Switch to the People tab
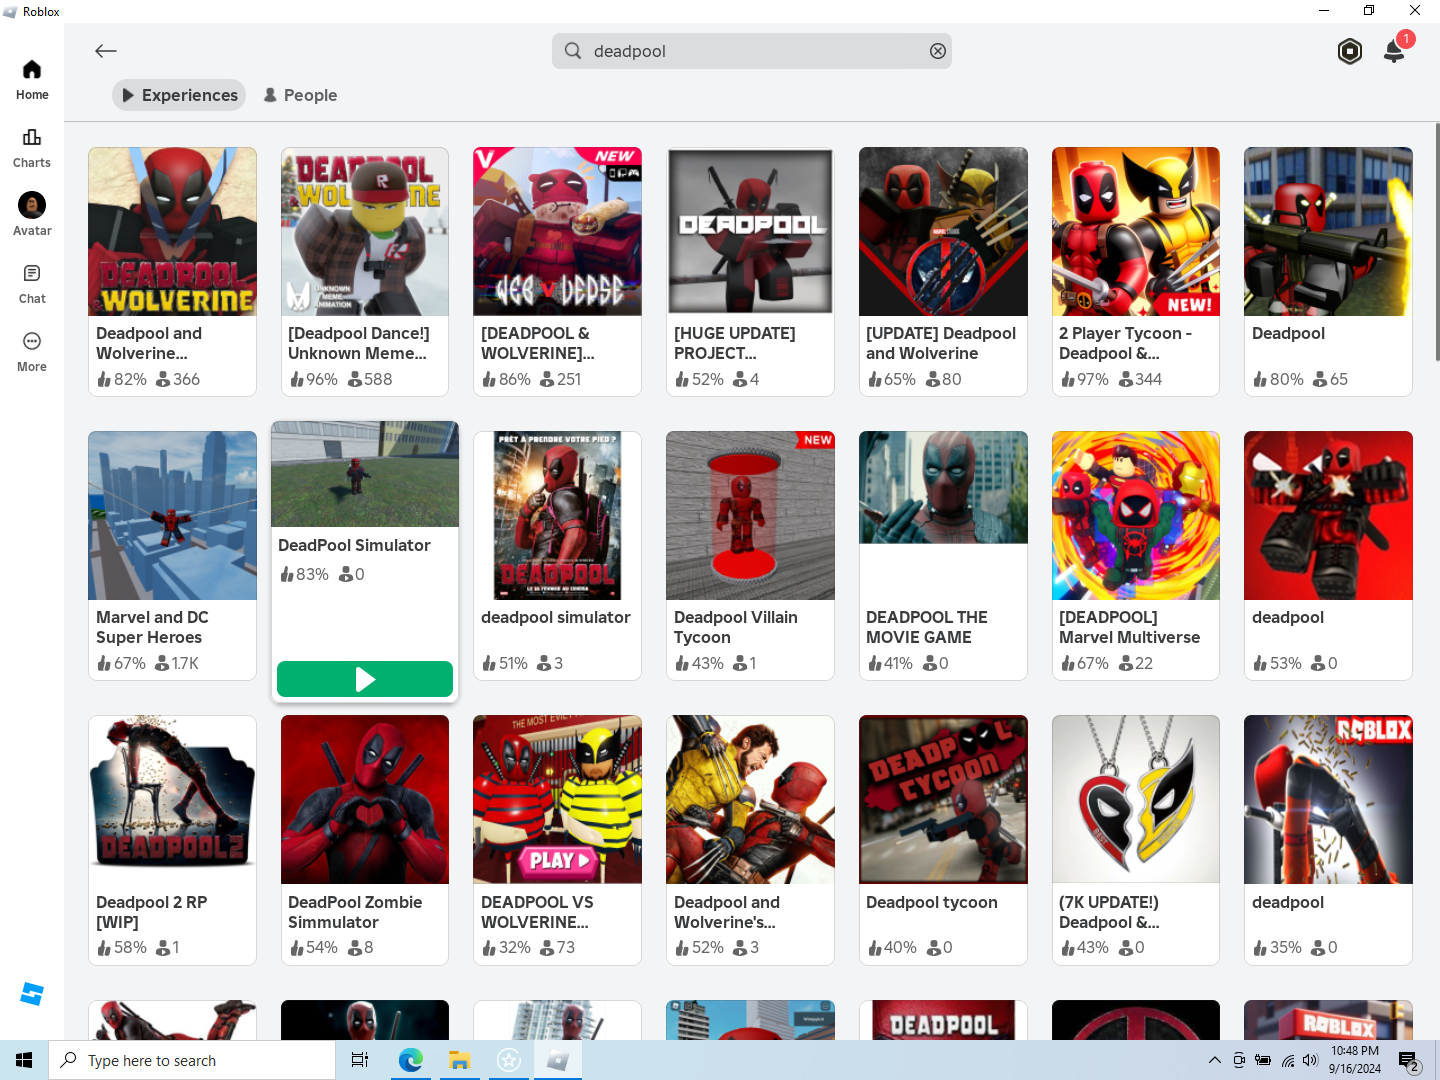The image size is (1440, 1080). pos(300,95)
